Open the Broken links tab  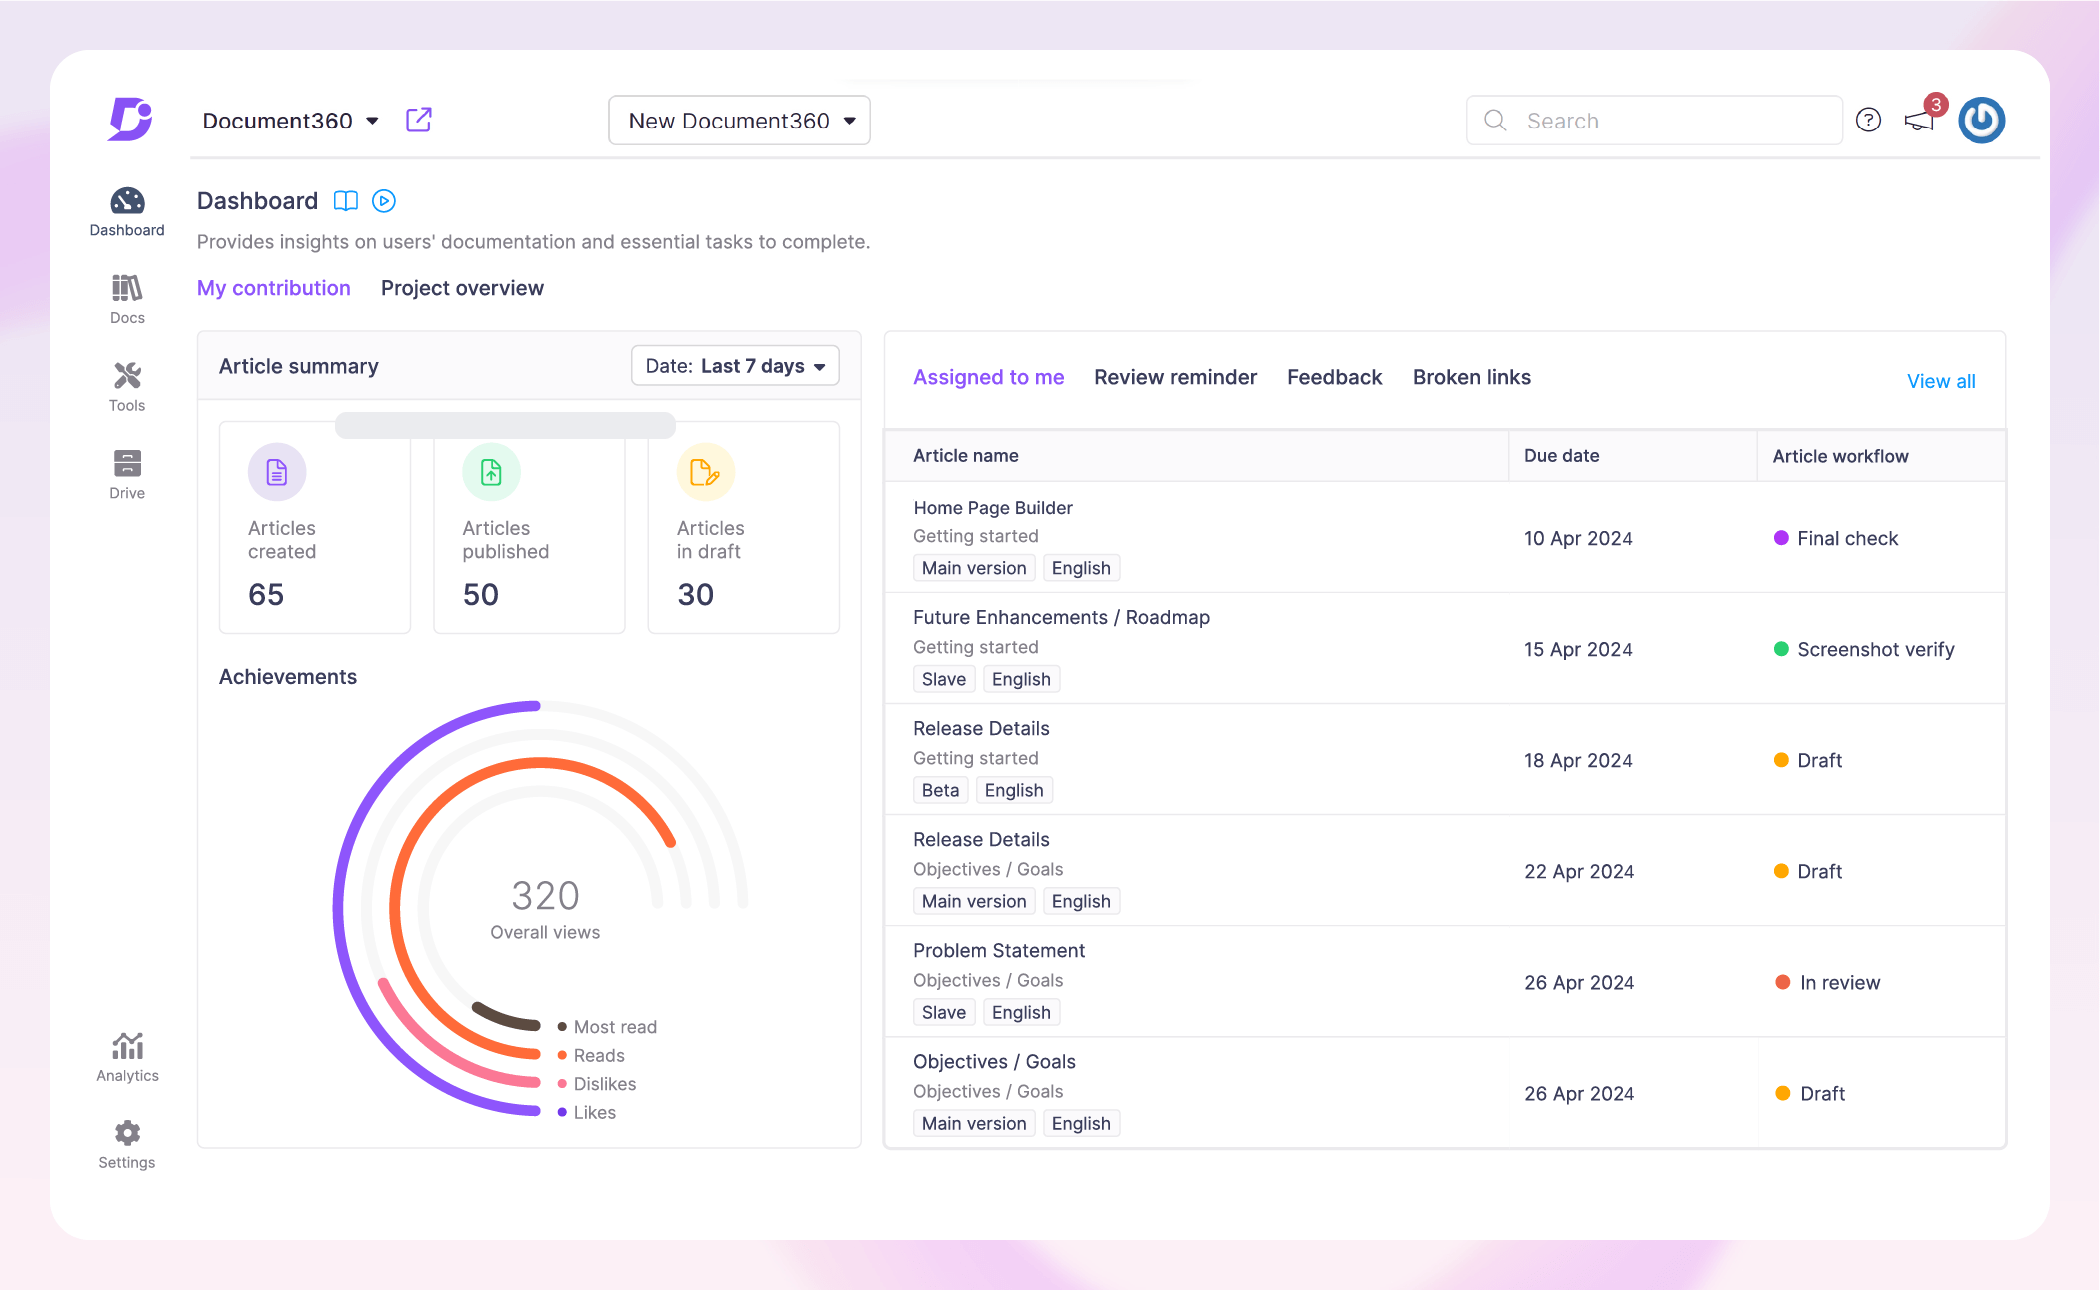pyautogui.click(x=1472, y=377)
